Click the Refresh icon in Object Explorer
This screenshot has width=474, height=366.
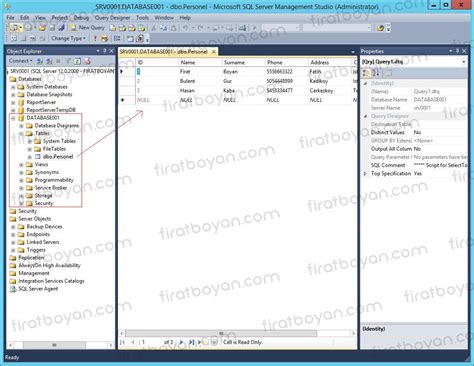(x=77, y=61)
